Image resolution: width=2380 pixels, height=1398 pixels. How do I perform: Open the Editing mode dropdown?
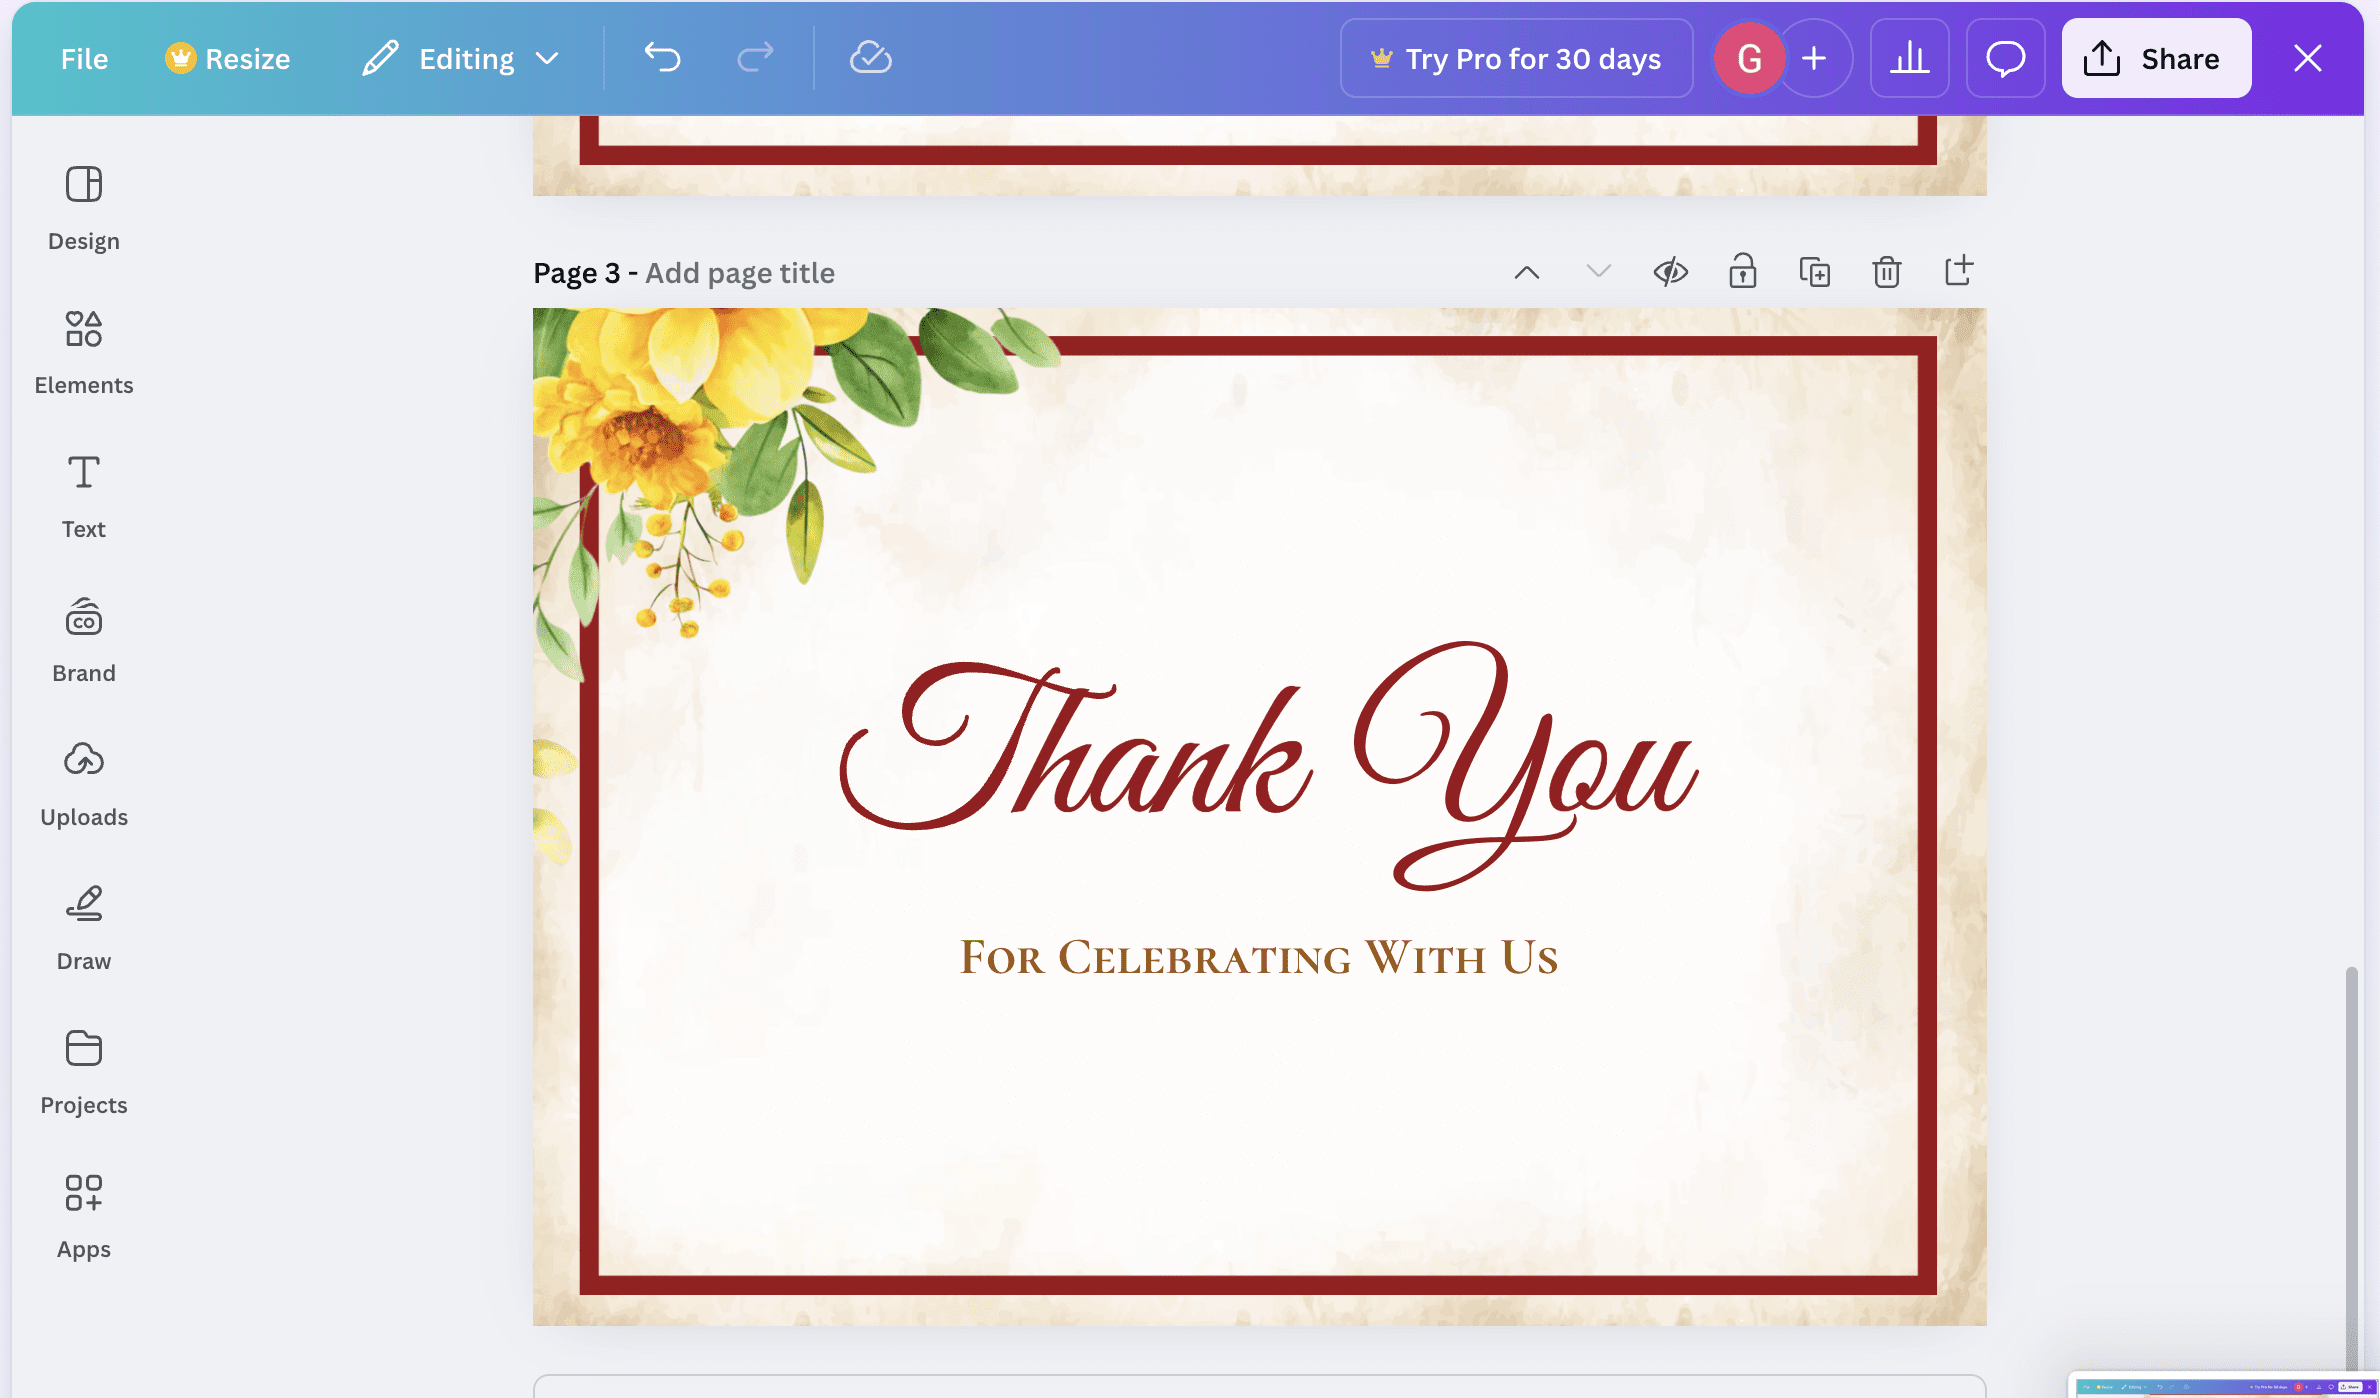(x=461, y=58)
